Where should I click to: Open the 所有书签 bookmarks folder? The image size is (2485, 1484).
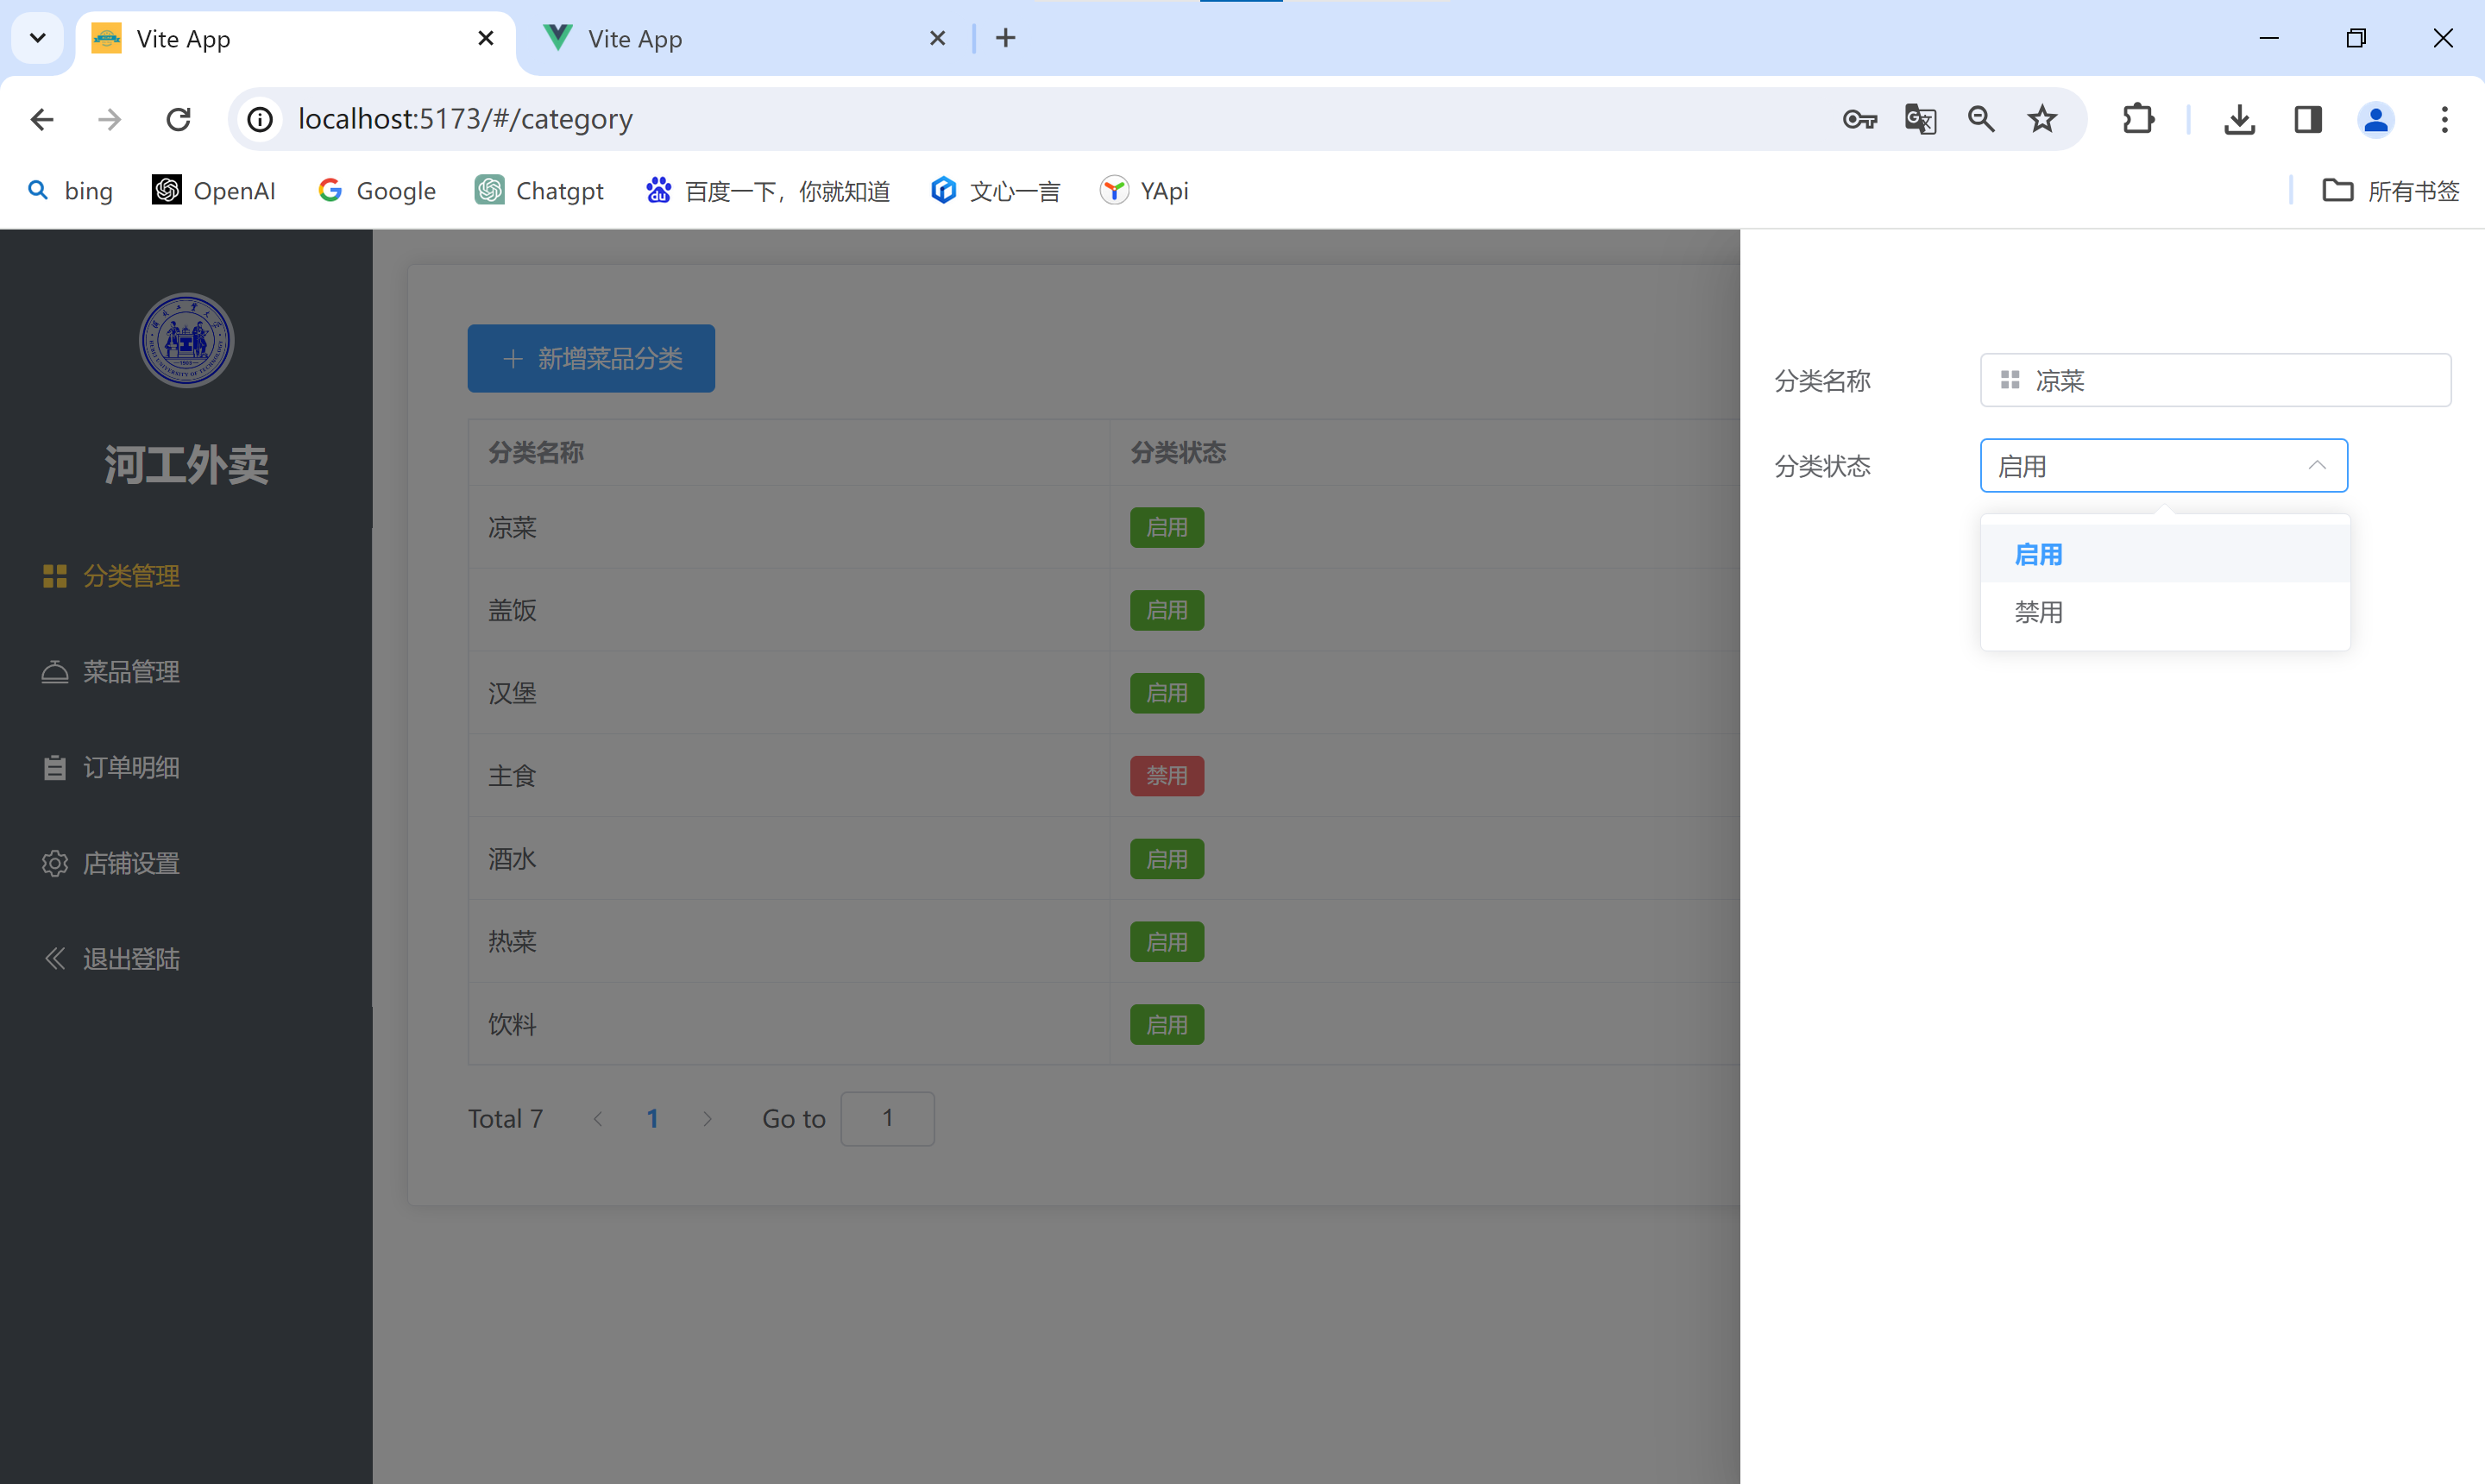pos(2390,191)
